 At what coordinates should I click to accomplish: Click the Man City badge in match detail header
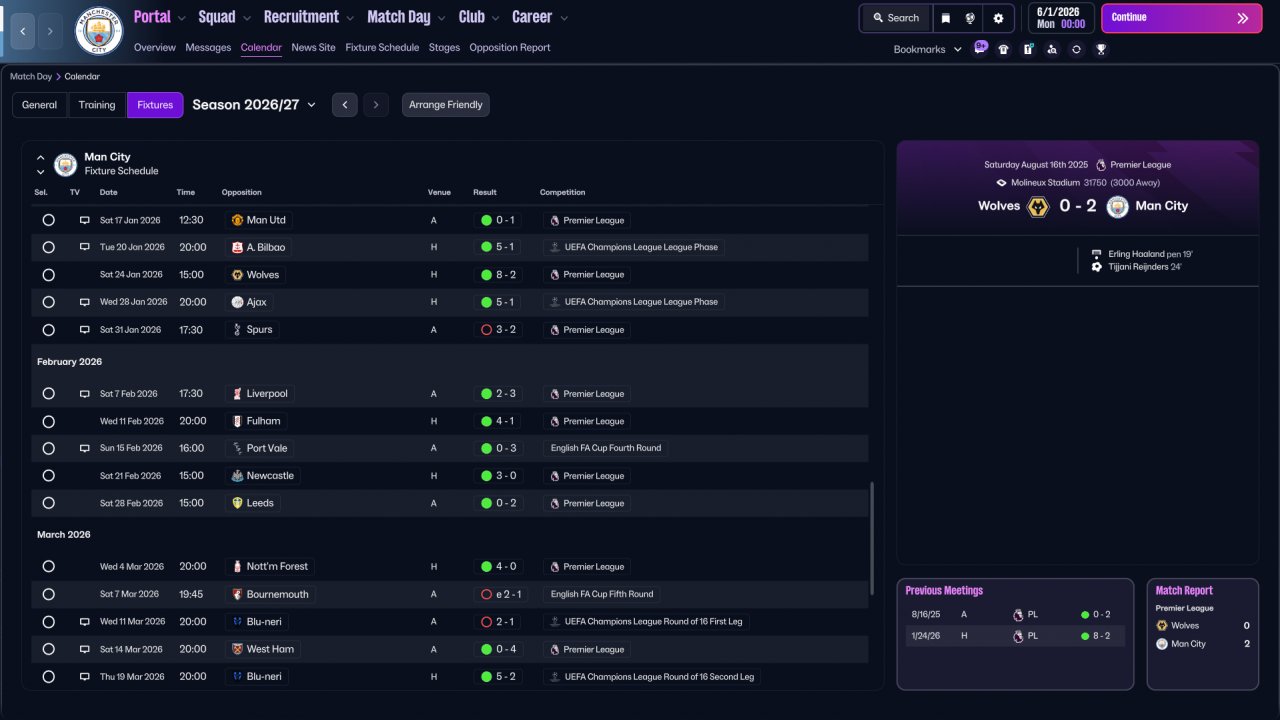click(1118, 206)
